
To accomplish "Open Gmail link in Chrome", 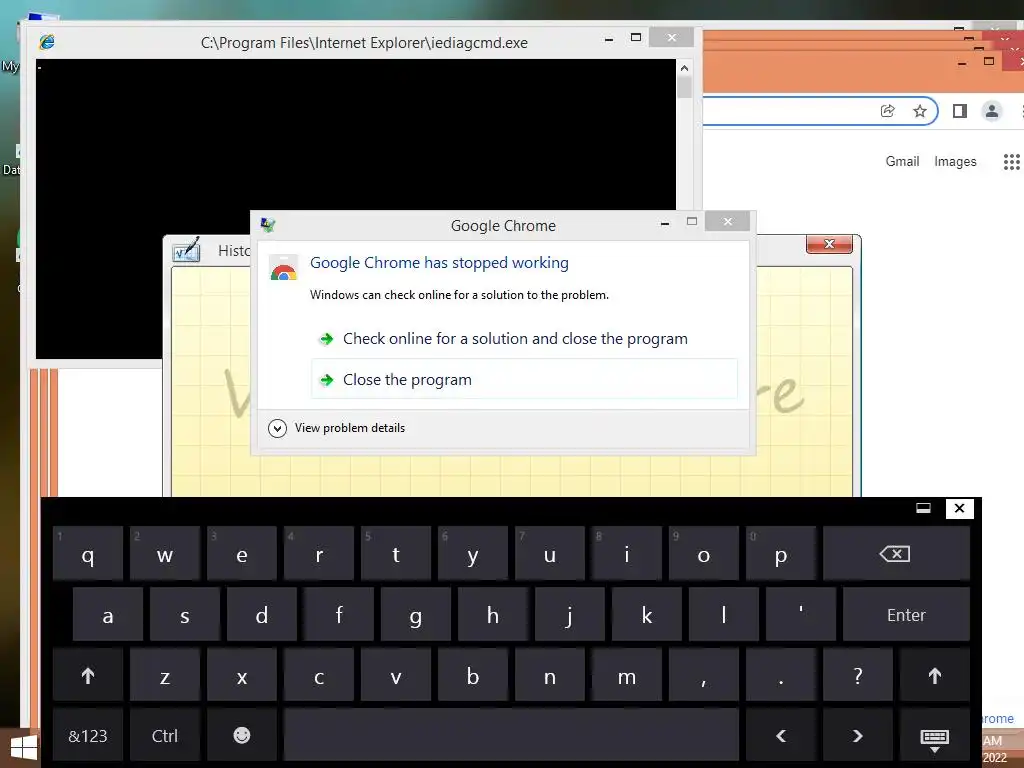I will [902, 161].
